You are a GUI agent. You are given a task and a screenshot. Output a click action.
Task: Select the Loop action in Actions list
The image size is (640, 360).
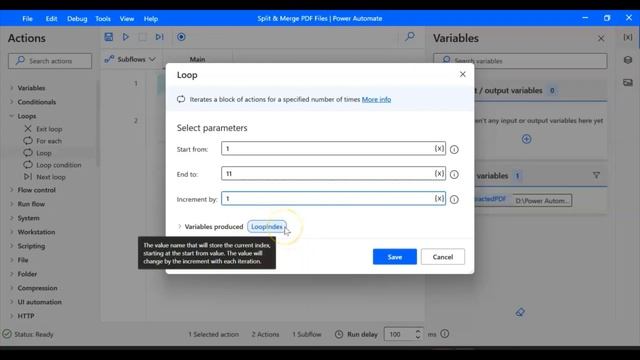tap(38, 153)
